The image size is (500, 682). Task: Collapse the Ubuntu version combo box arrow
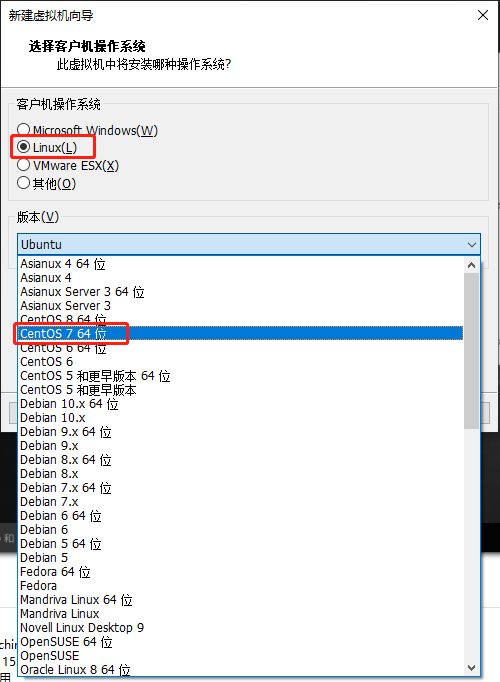pyautogui.click(x=472, y=244)
